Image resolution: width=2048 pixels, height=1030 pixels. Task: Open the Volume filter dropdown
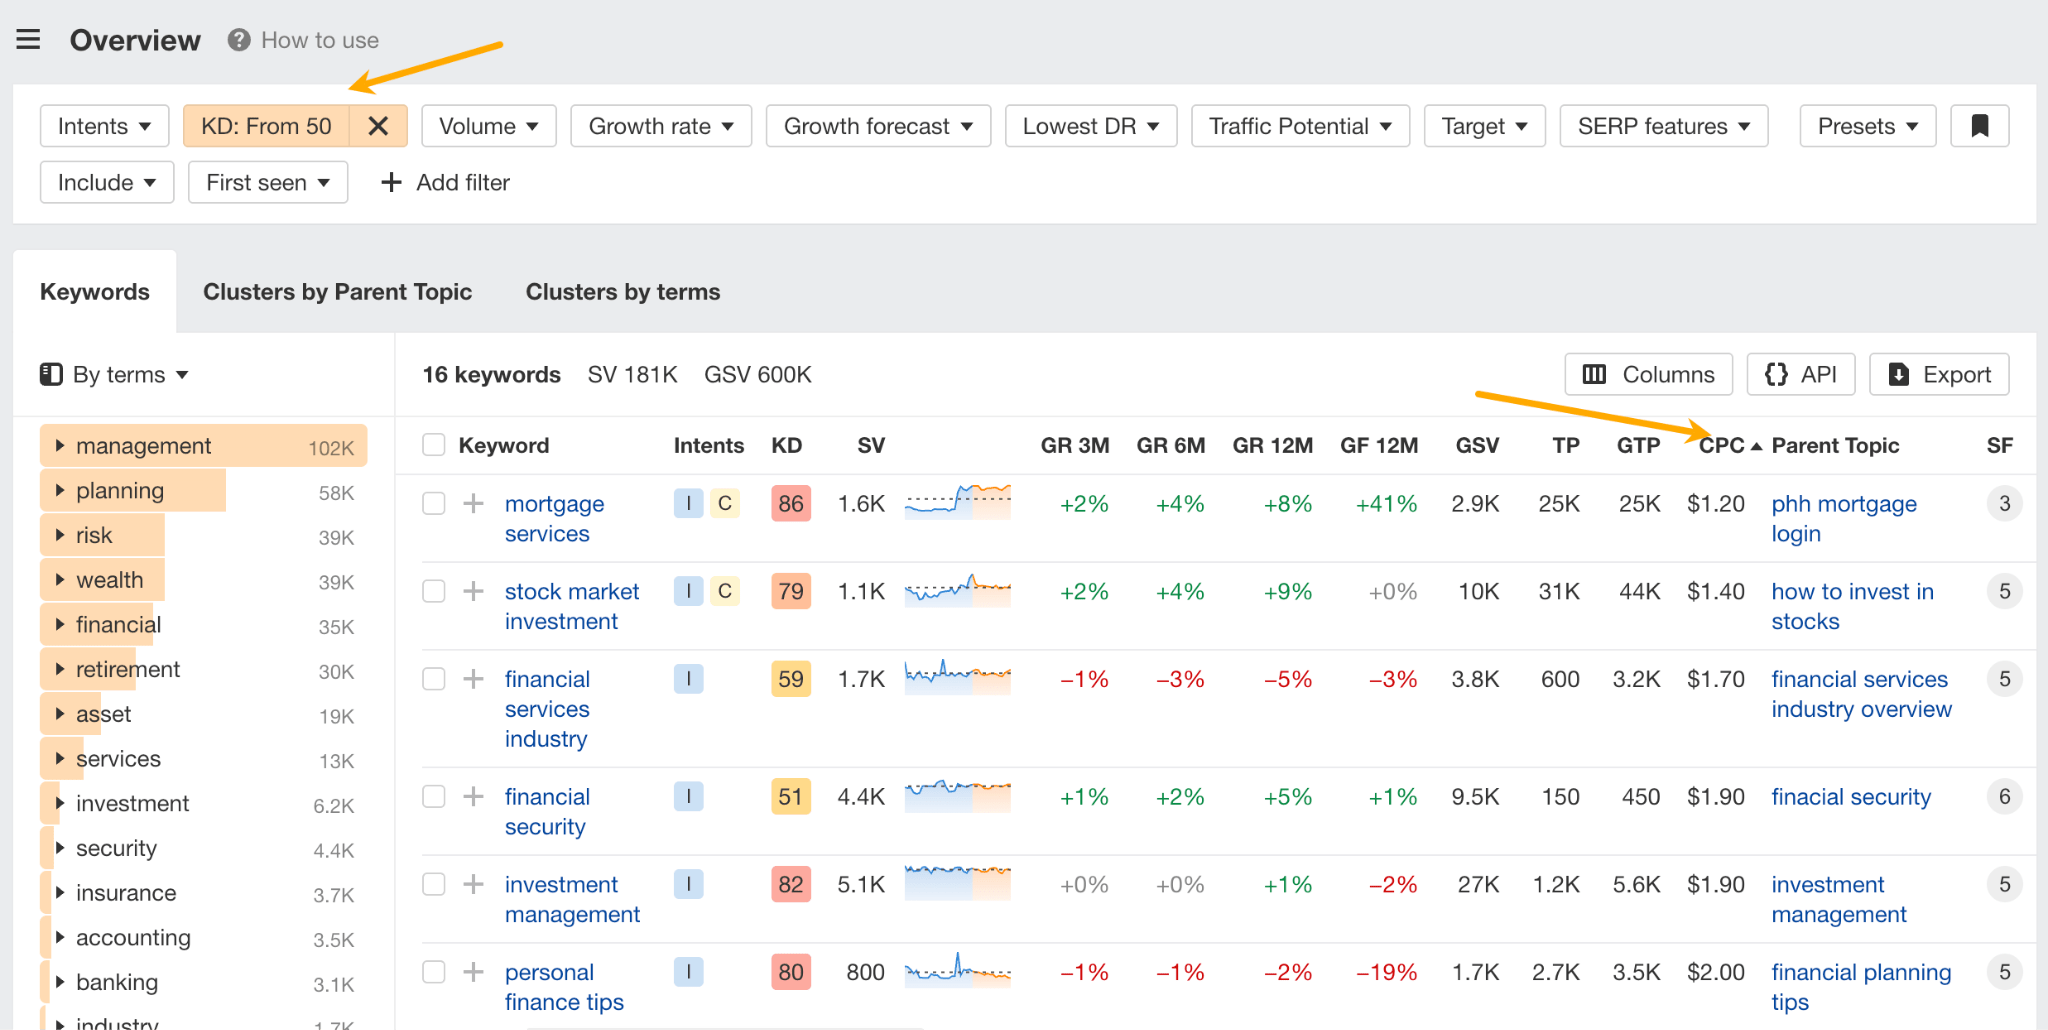coord(488,125)
